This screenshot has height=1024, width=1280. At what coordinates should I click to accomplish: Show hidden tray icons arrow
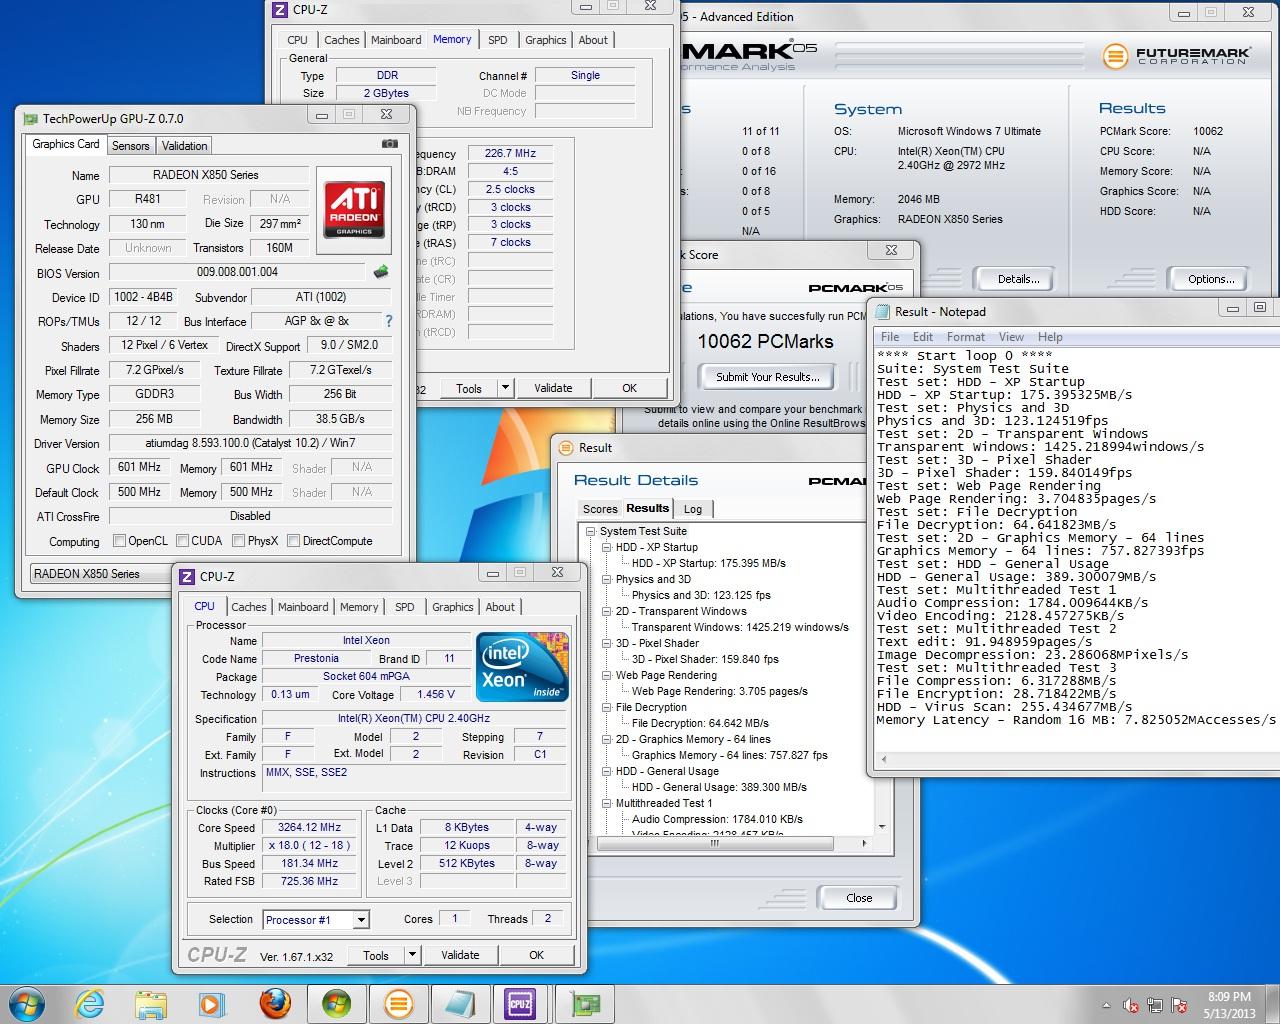pos(1106,1005)
